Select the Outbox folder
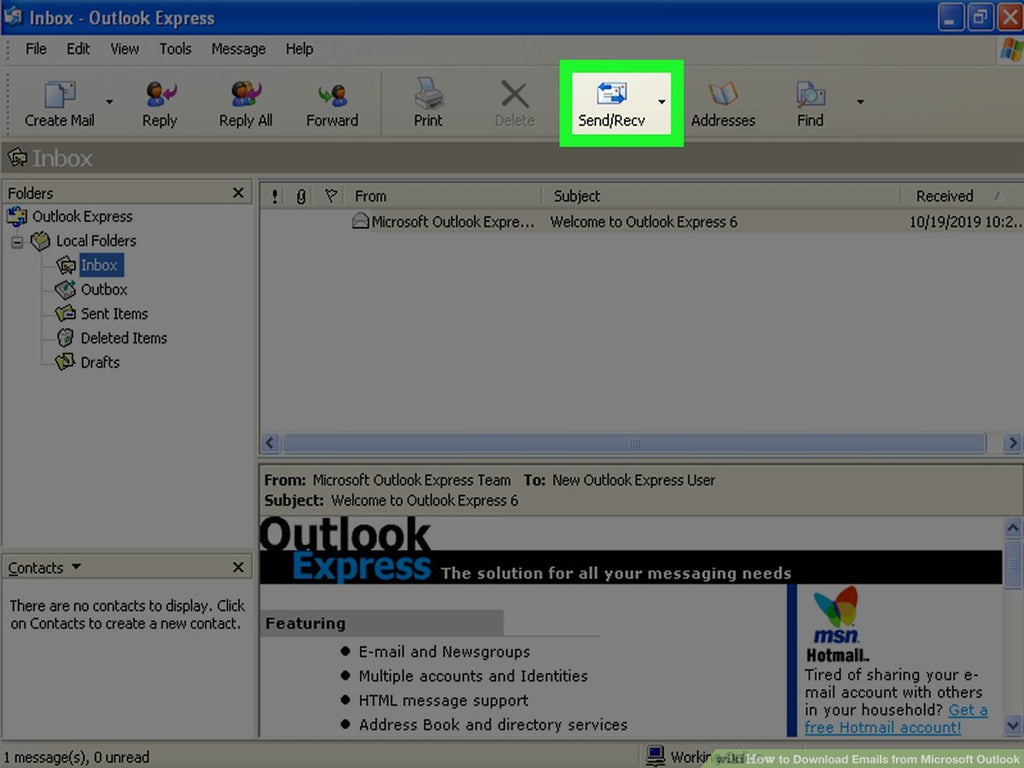This screenshot has width=1024, height=768. pos(104,289)
